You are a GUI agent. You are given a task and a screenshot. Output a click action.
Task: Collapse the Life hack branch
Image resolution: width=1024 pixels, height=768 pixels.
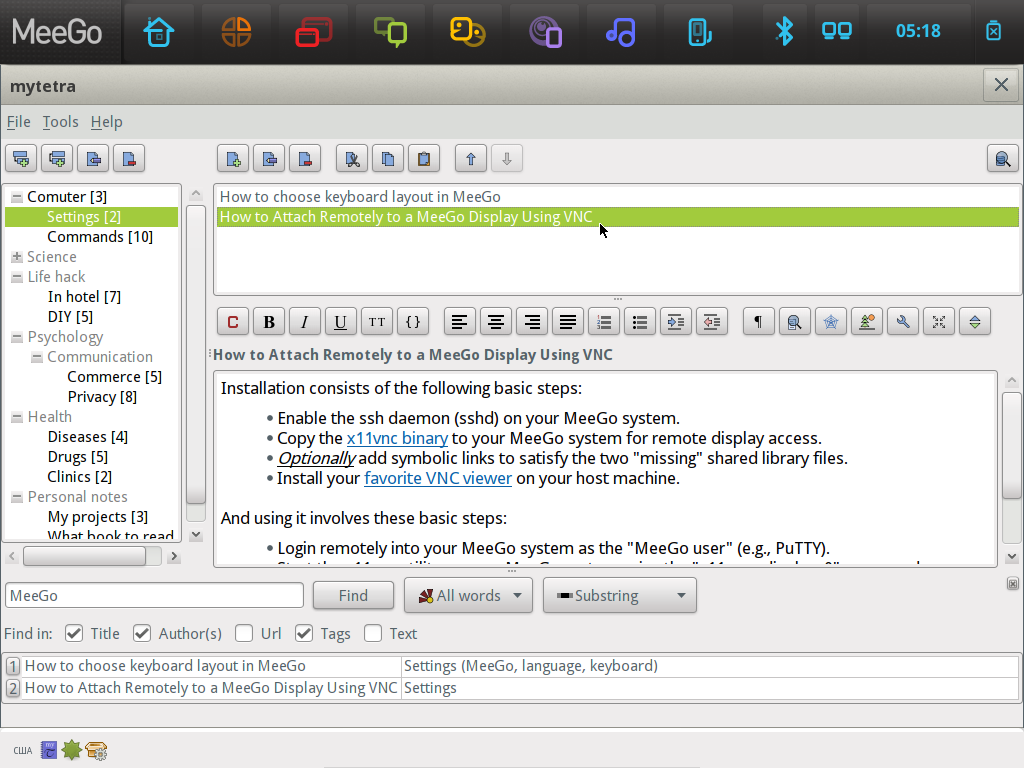pyautogui.click(x=17, y=277)
